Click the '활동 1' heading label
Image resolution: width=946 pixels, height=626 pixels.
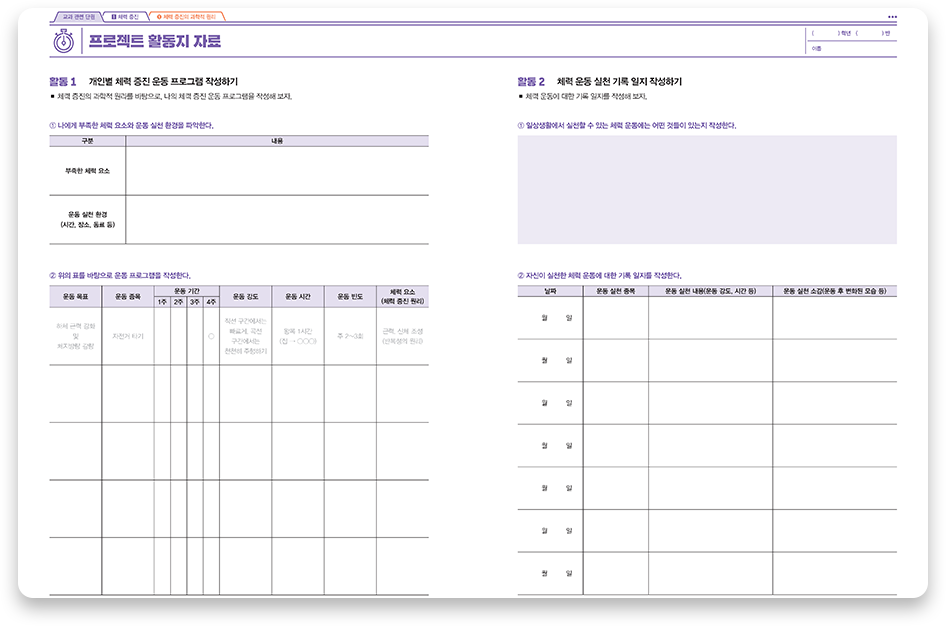(x=63, y=81)
